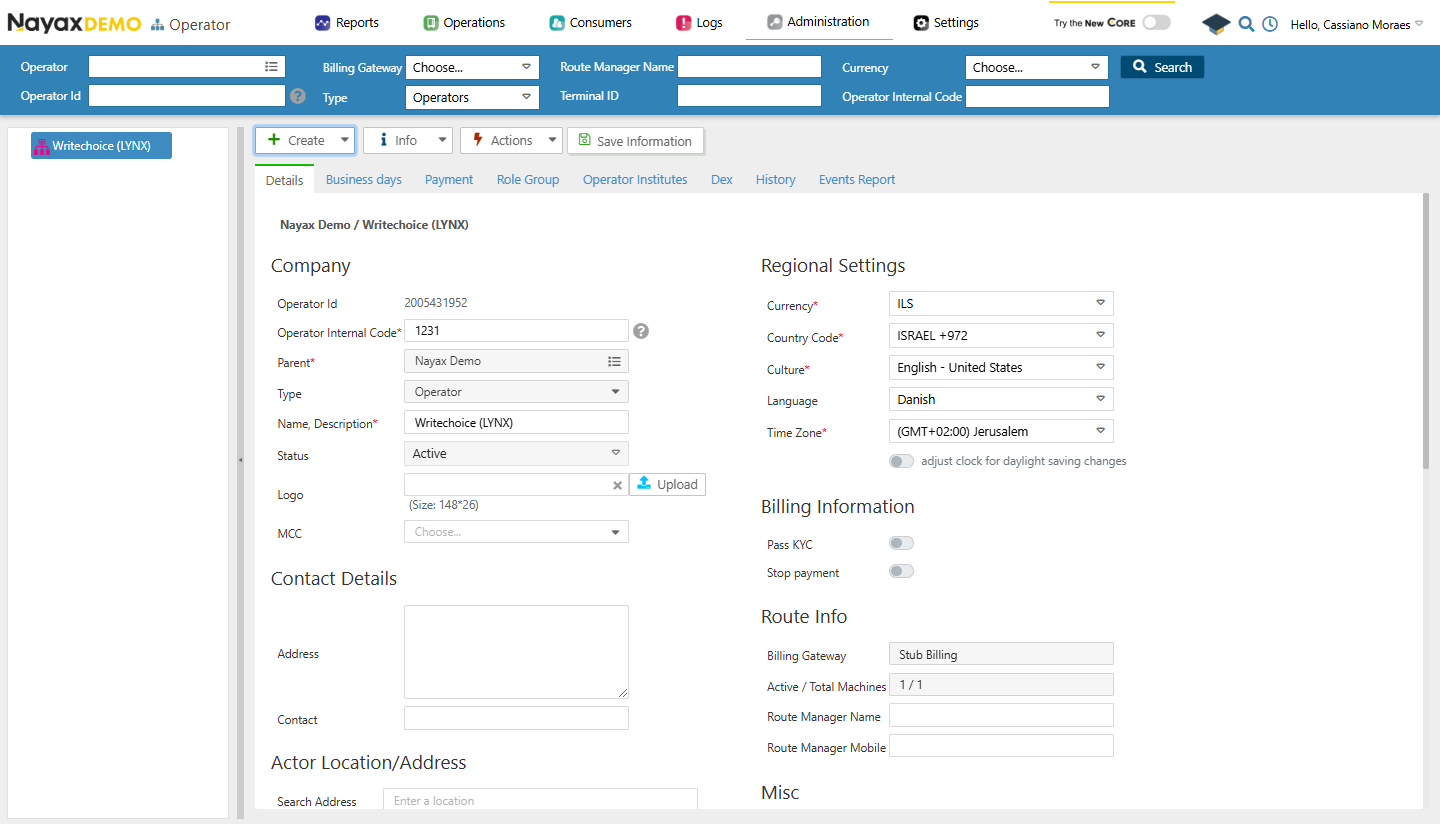1440x824 pixels.
Task: Clear the Logo field with X icon
Action: [x=618, y=485]
